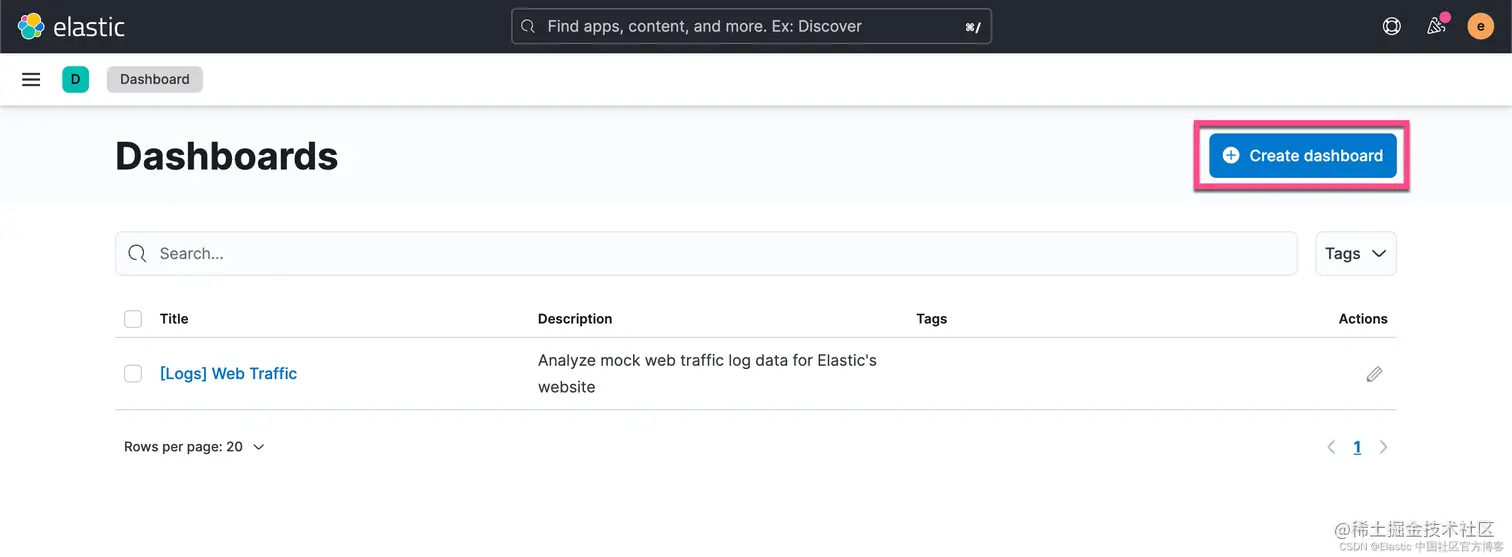1512x557 pixels.
Task: Open the user avatar menu
Action: pyautogui.click(x=1480, y=26)
